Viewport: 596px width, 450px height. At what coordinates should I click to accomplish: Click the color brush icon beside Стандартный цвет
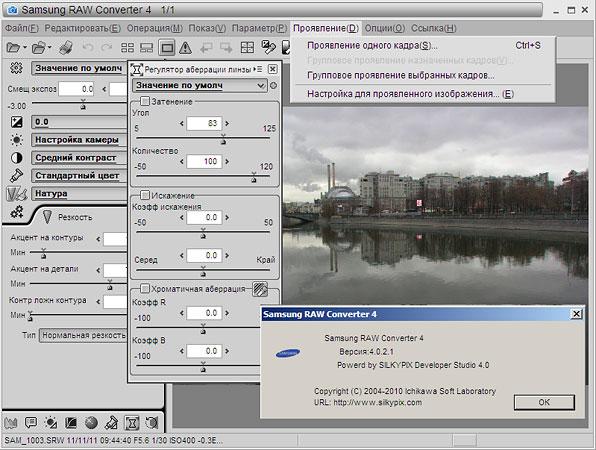coord(17,175)
